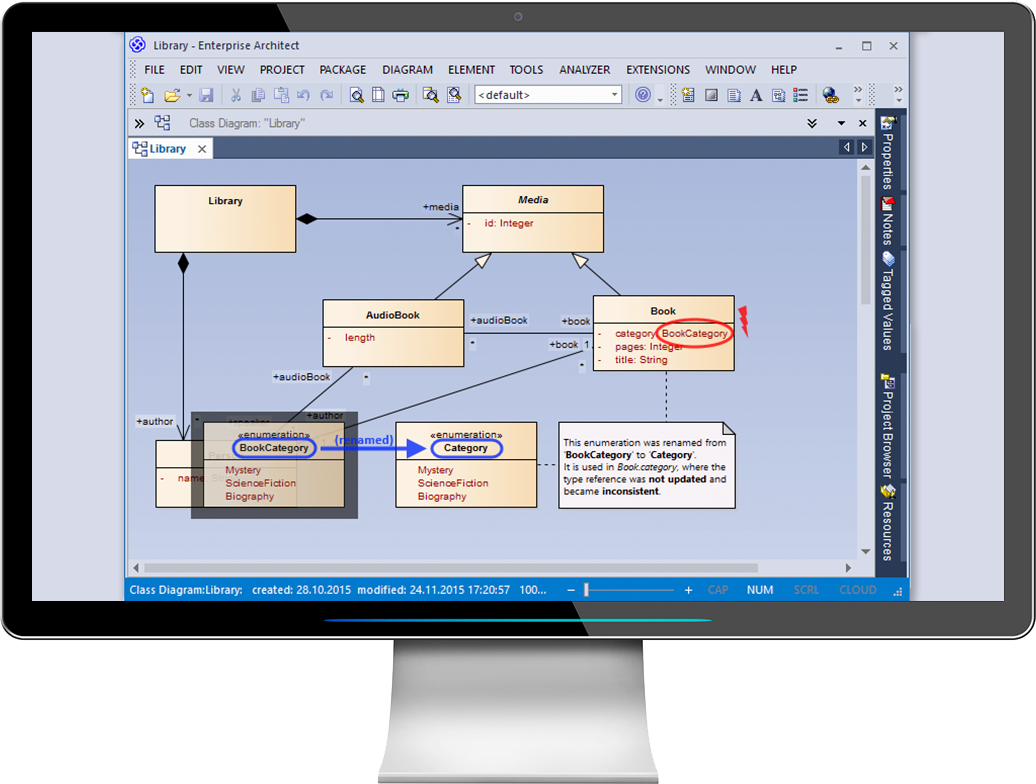Expand the diagram toolbox double-chevron on the left
The width and height of the screenshot is (1036, 784).
[139, 124]
